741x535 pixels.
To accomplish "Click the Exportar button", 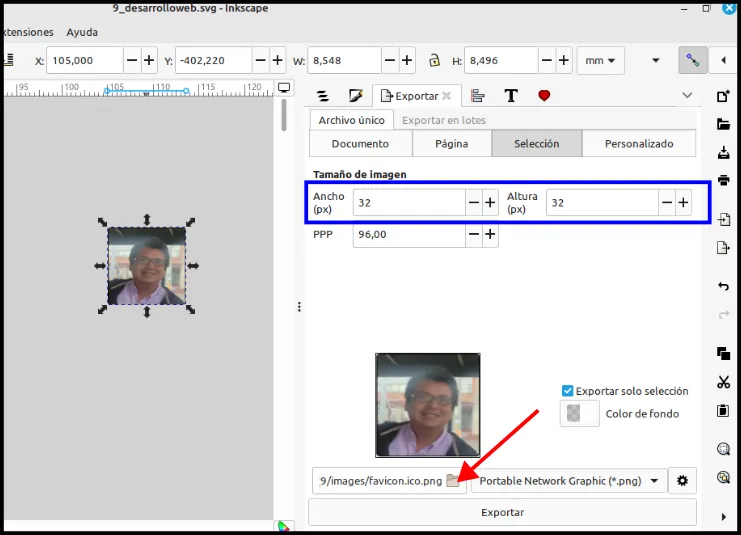I will [x=502, y=512].
